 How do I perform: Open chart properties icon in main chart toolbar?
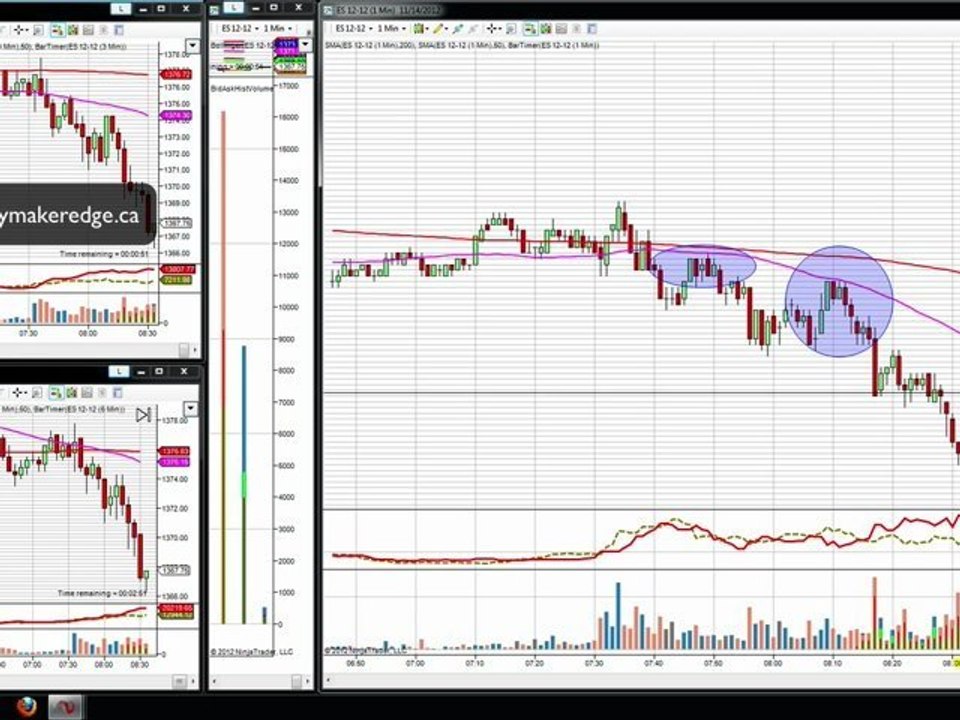561,29
